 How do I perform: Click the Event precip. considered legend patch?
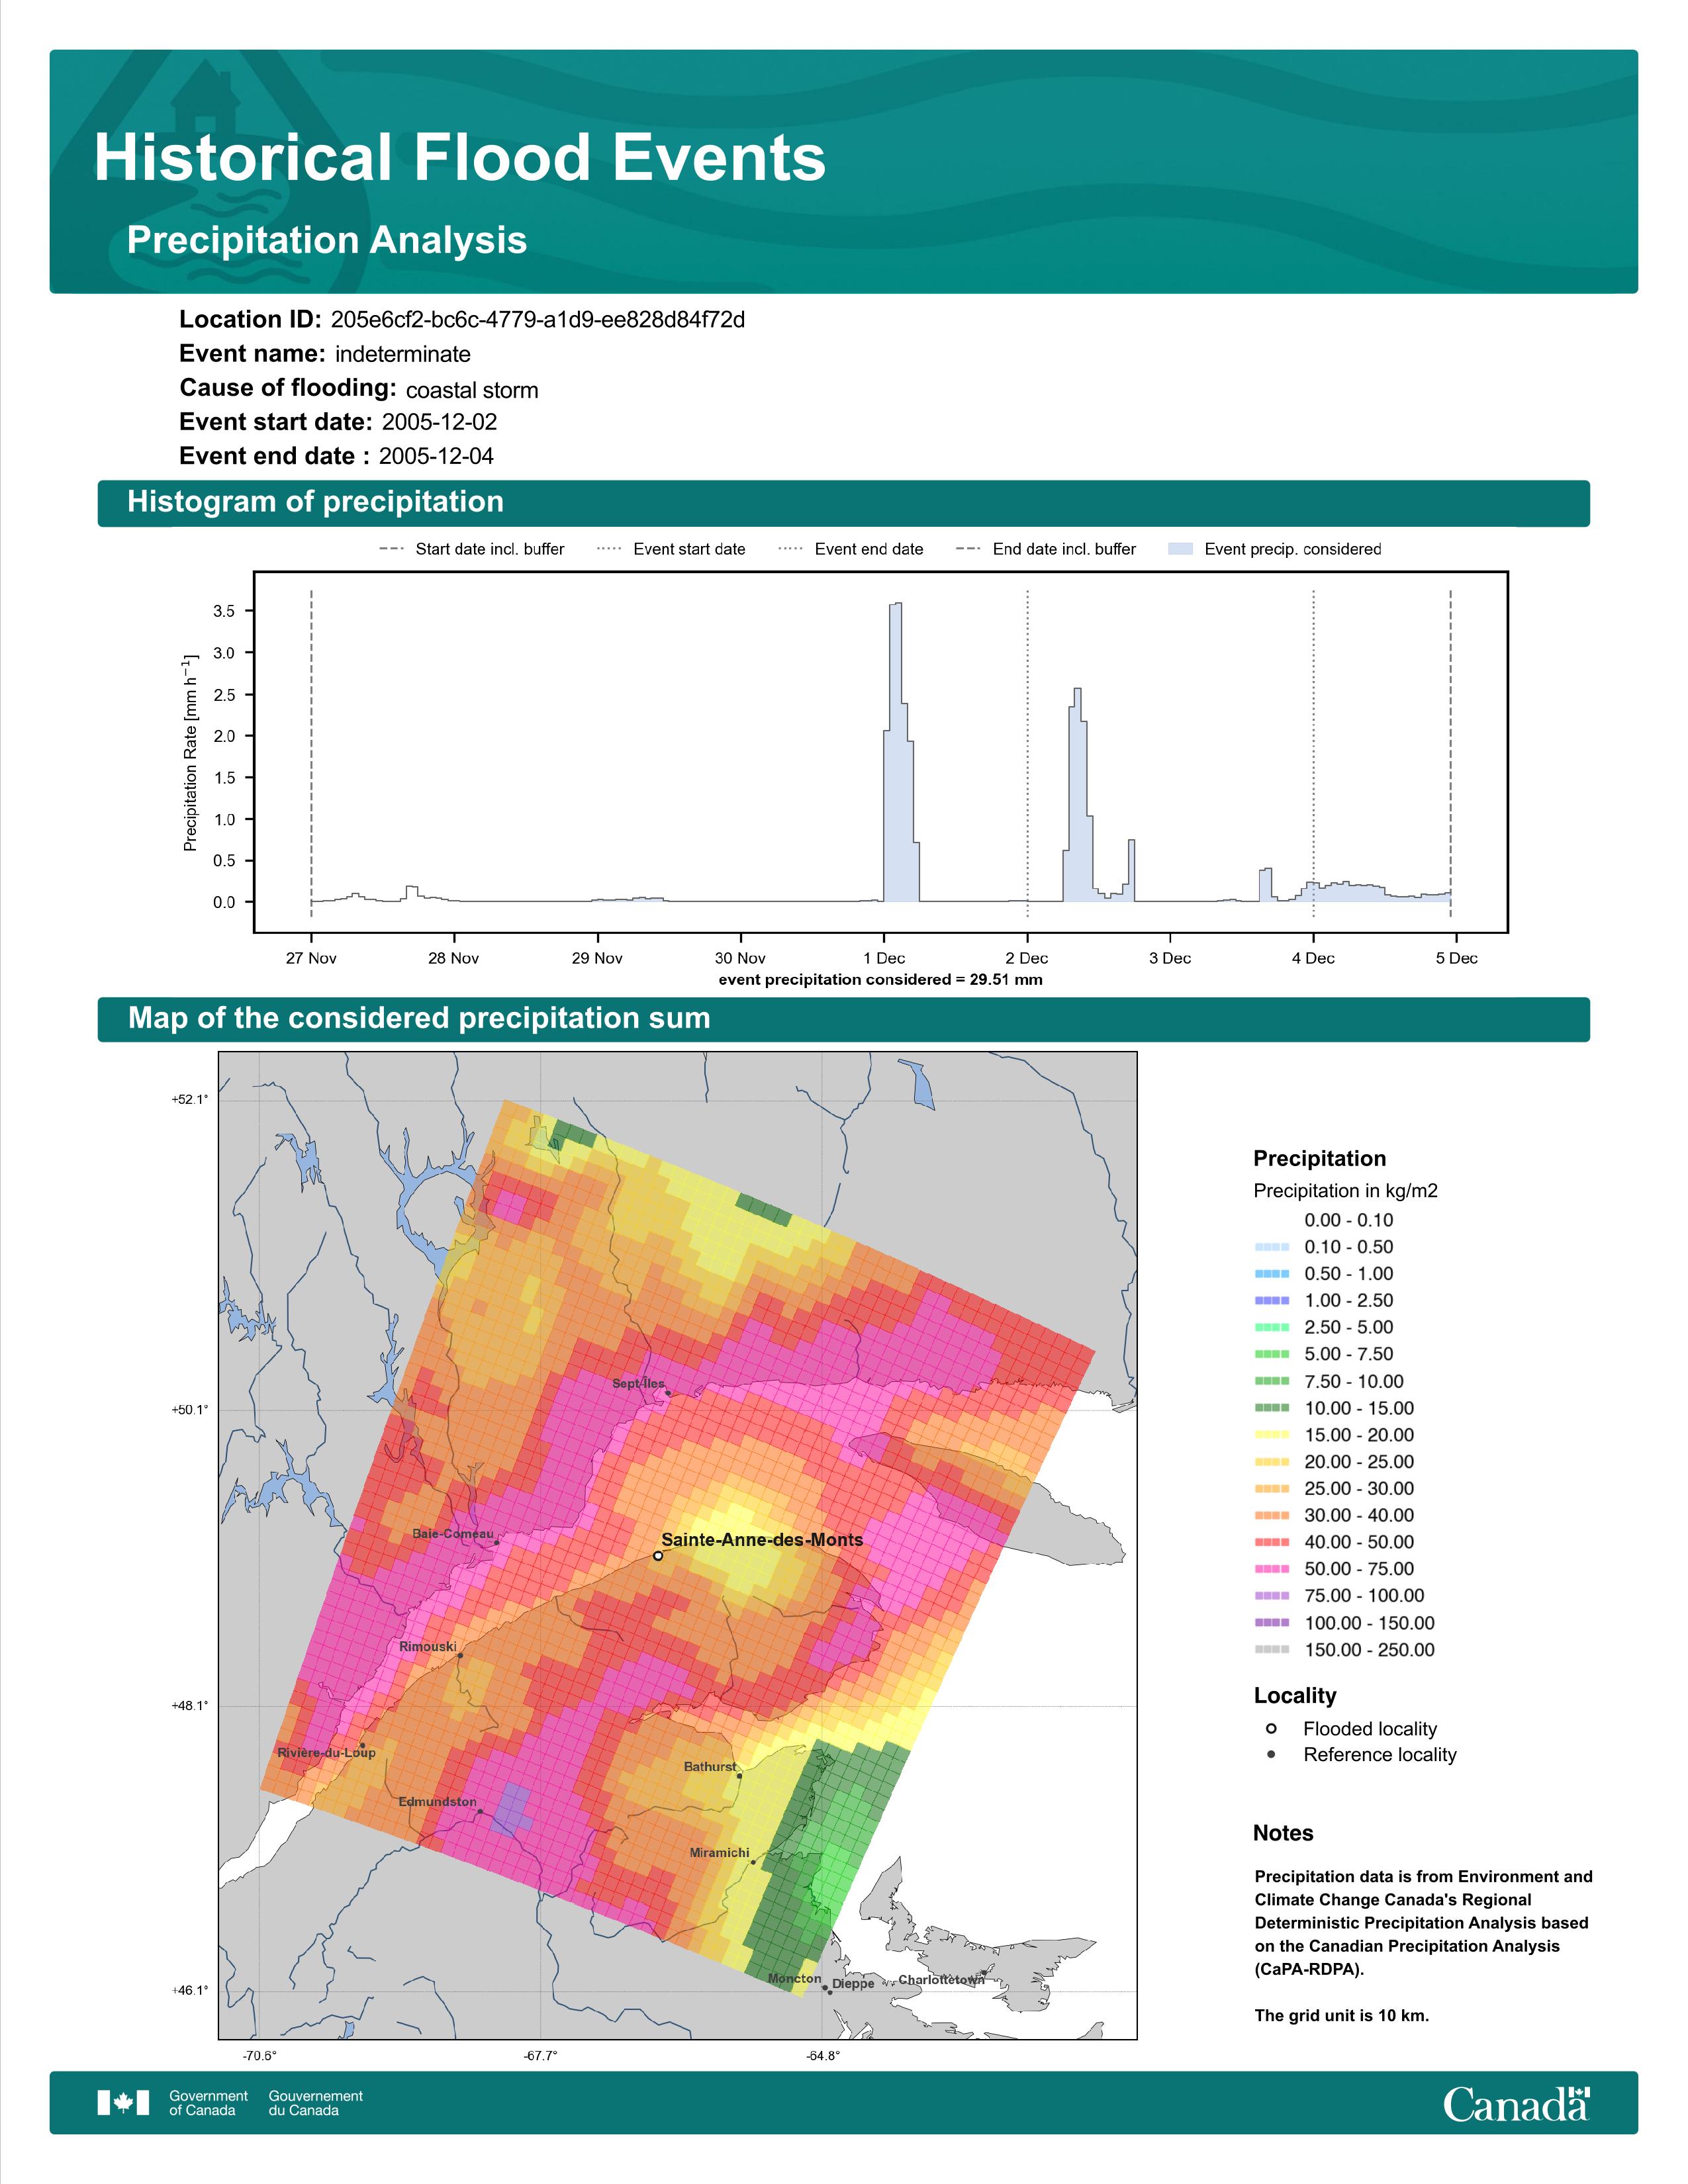tap(1181, 549)
